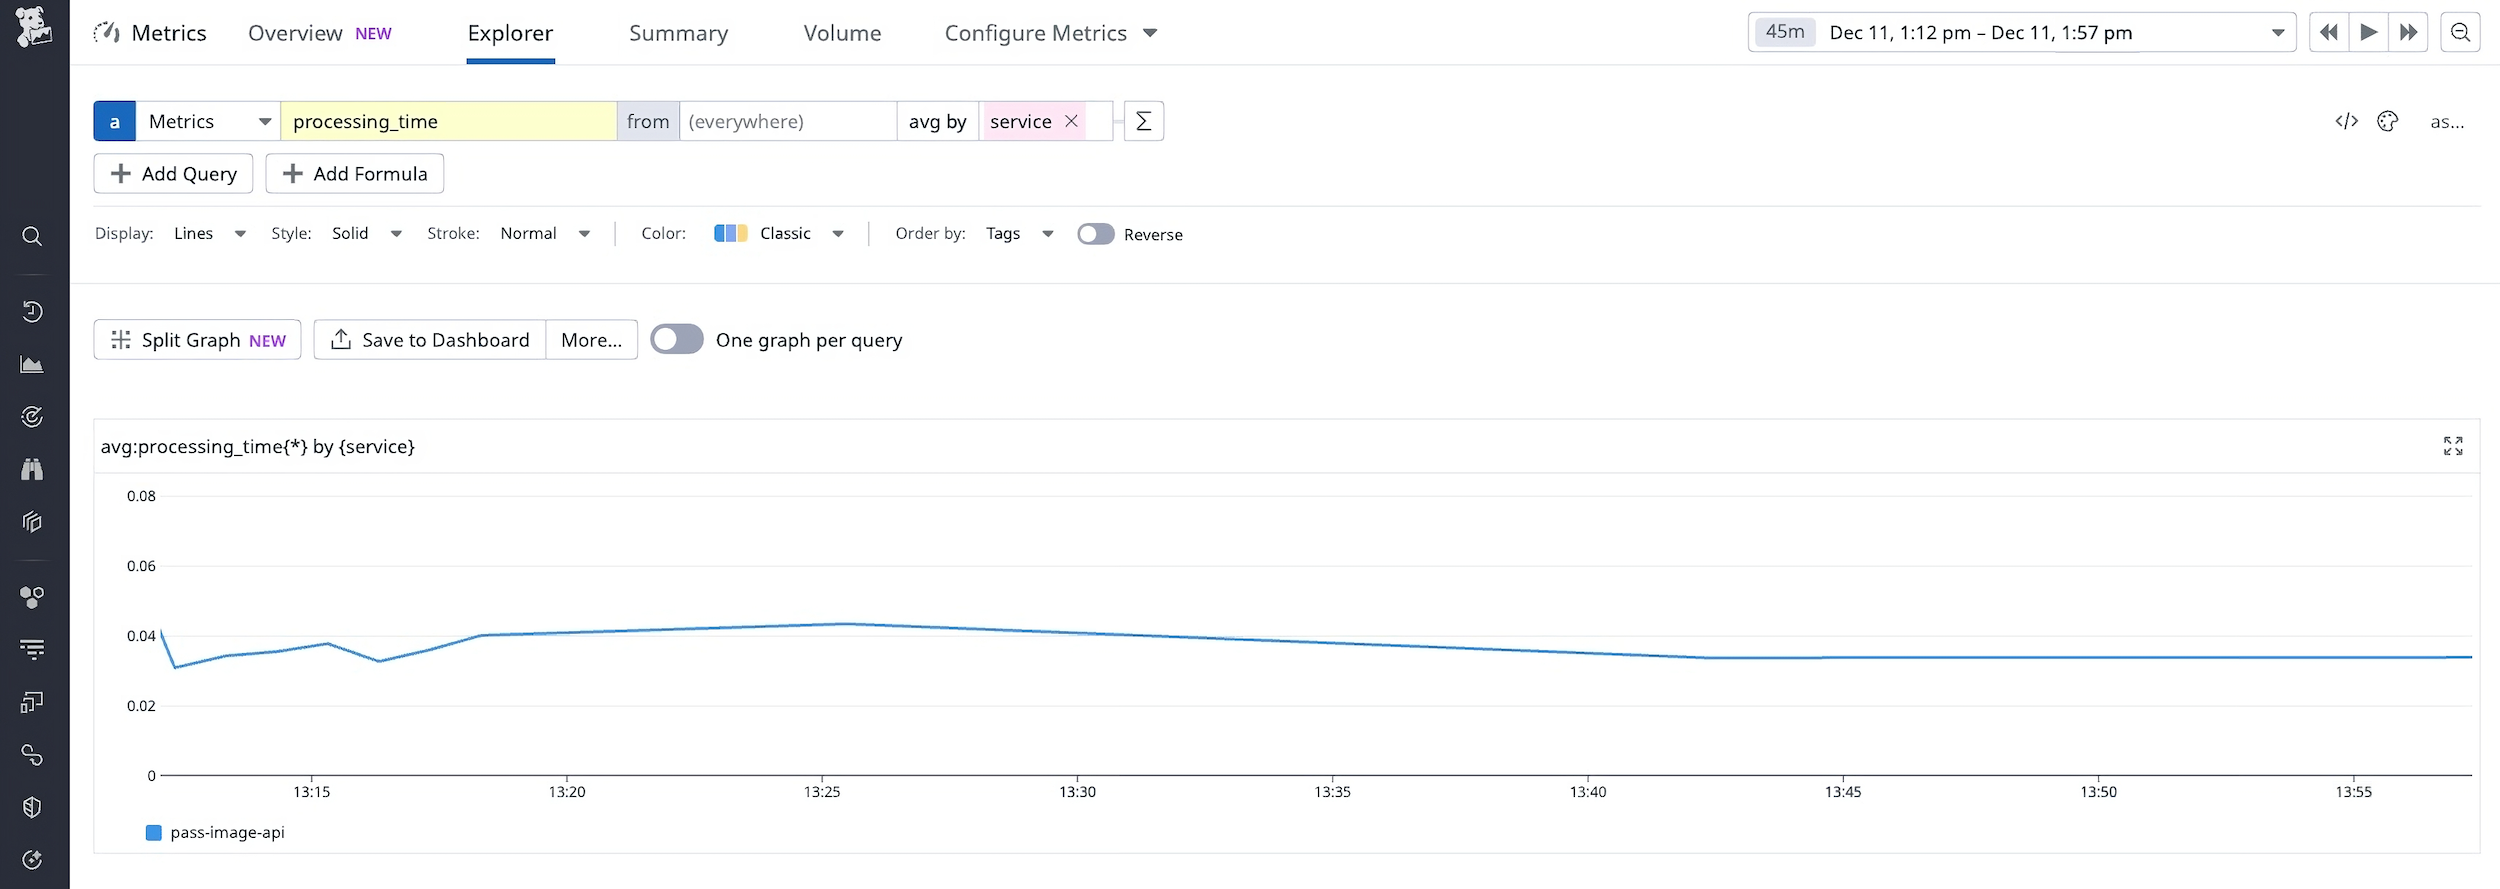The width and height of the screenshot is (2500, 889).
Task: Click the zoom-out magnifier next to time controls
Action: tap(2460, 32)
